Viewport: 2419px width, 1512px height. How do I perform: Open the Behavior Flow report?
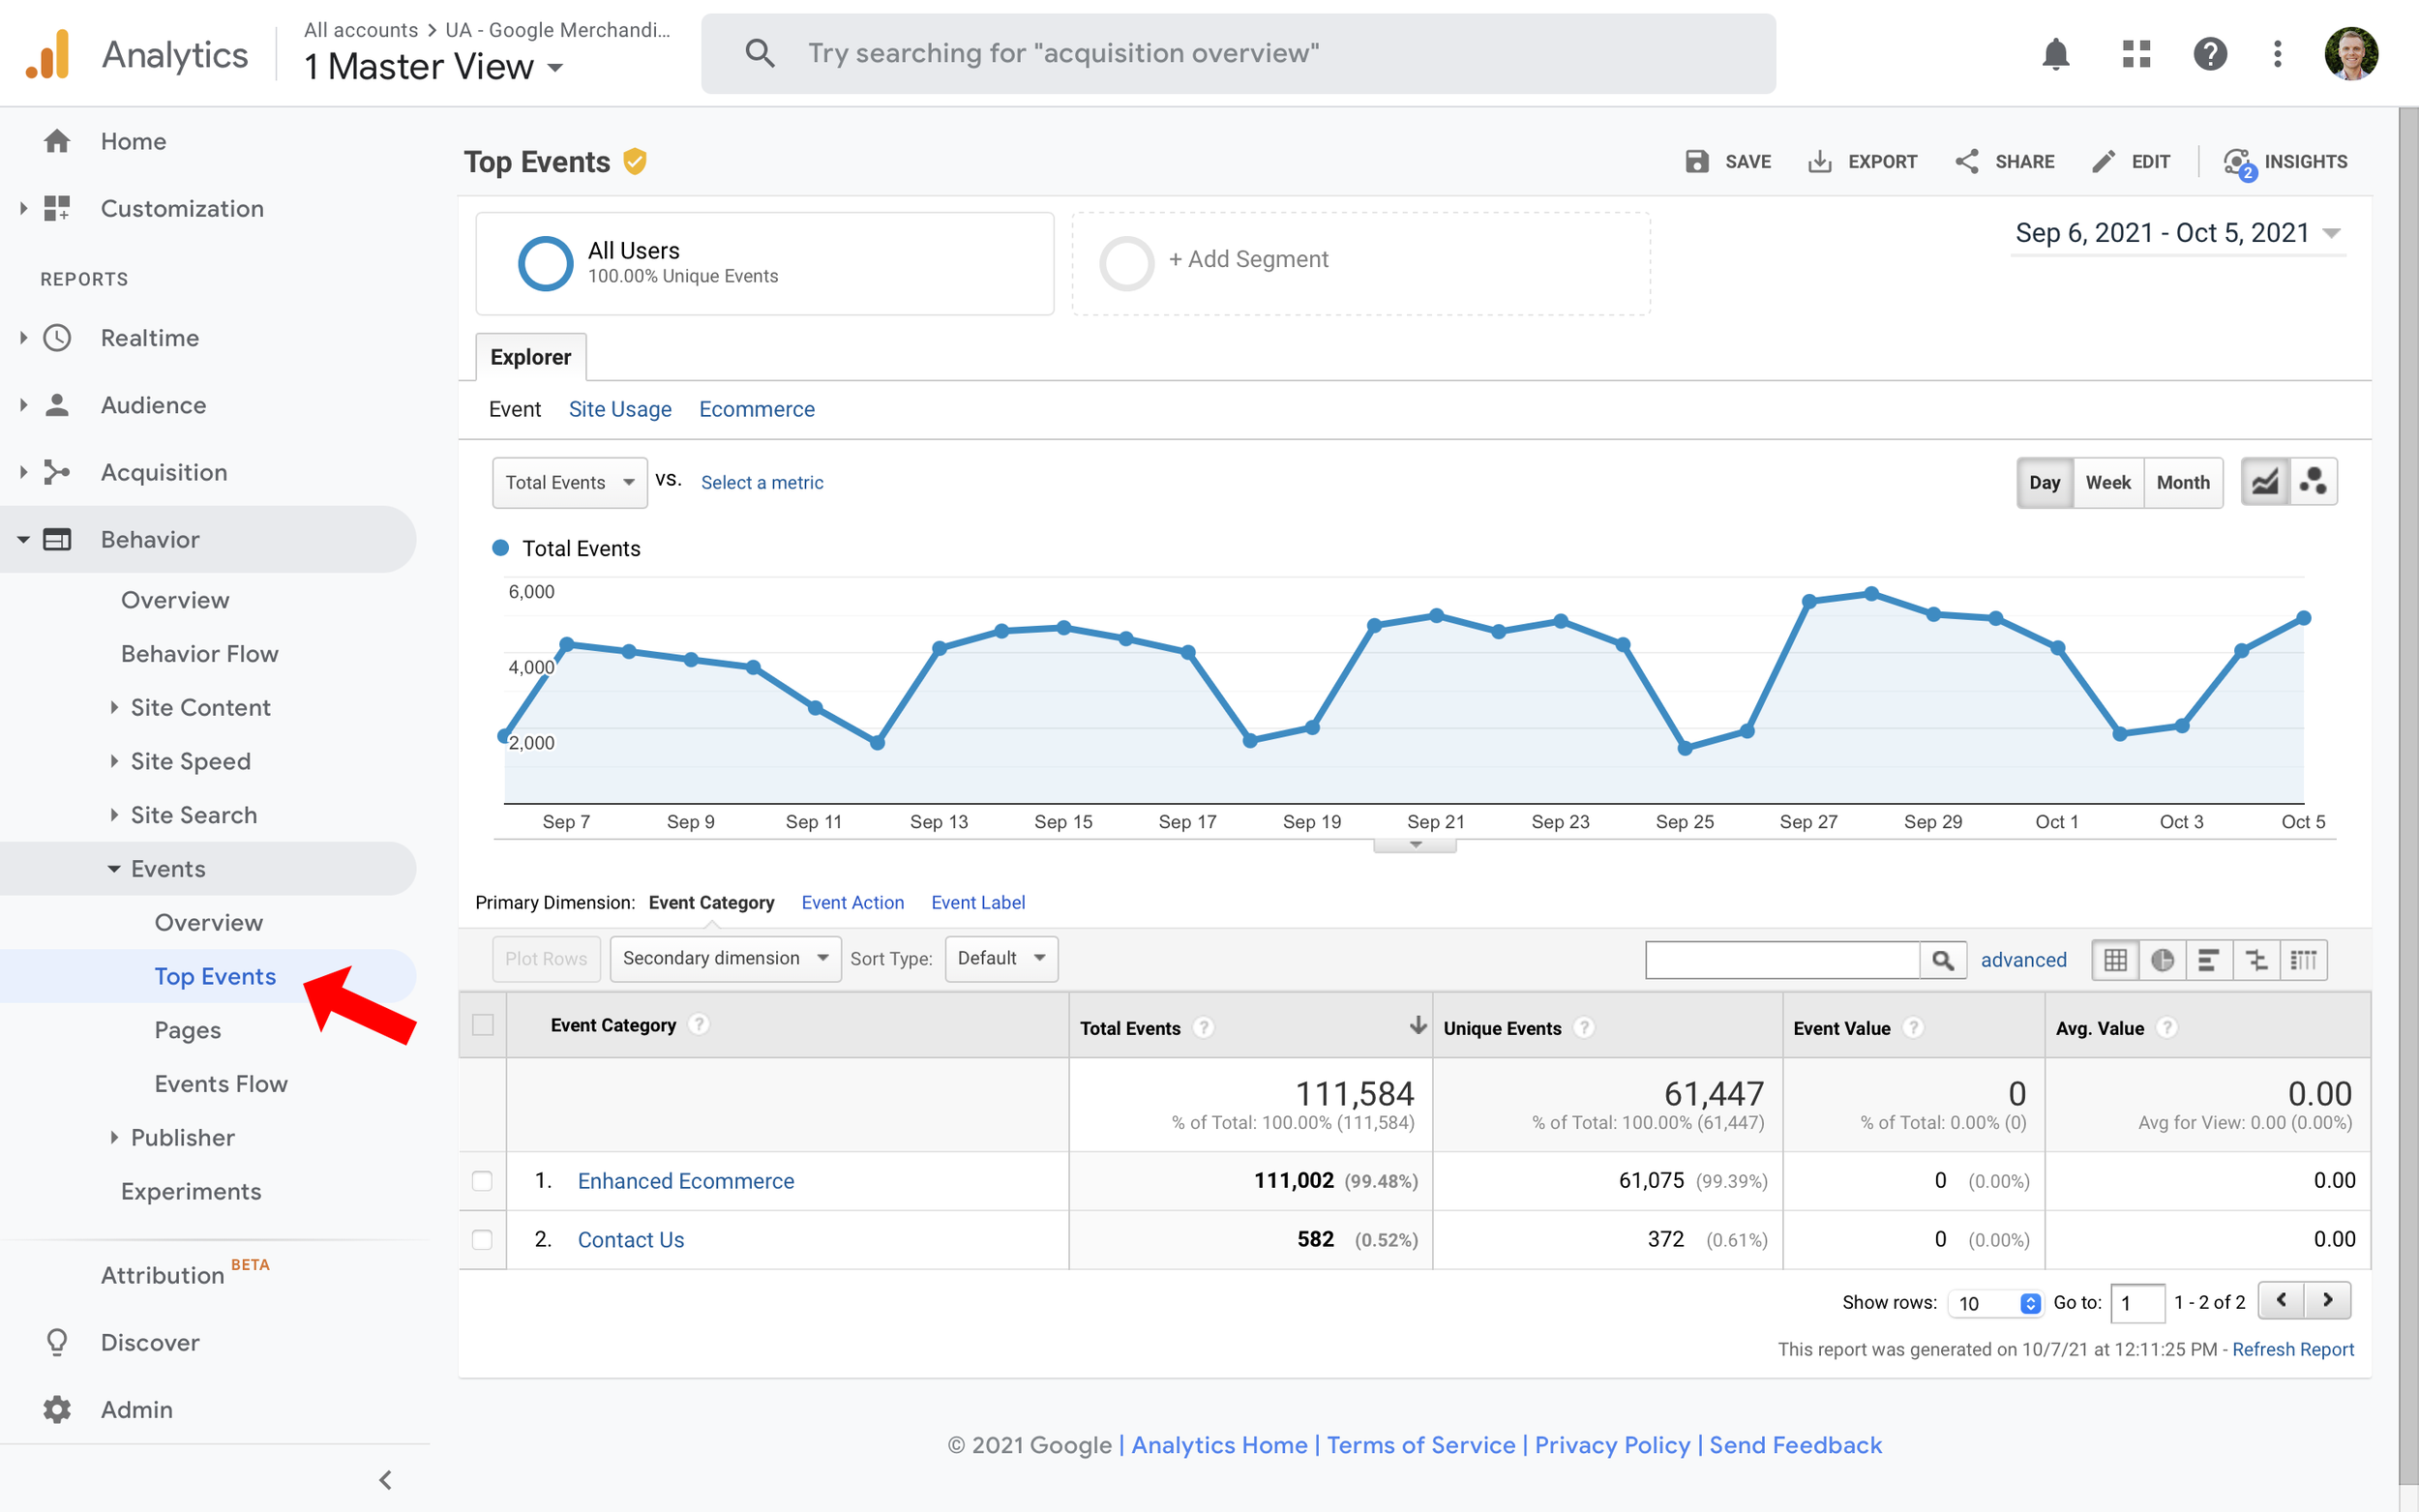pyautogui.click(x=199, y=653)
